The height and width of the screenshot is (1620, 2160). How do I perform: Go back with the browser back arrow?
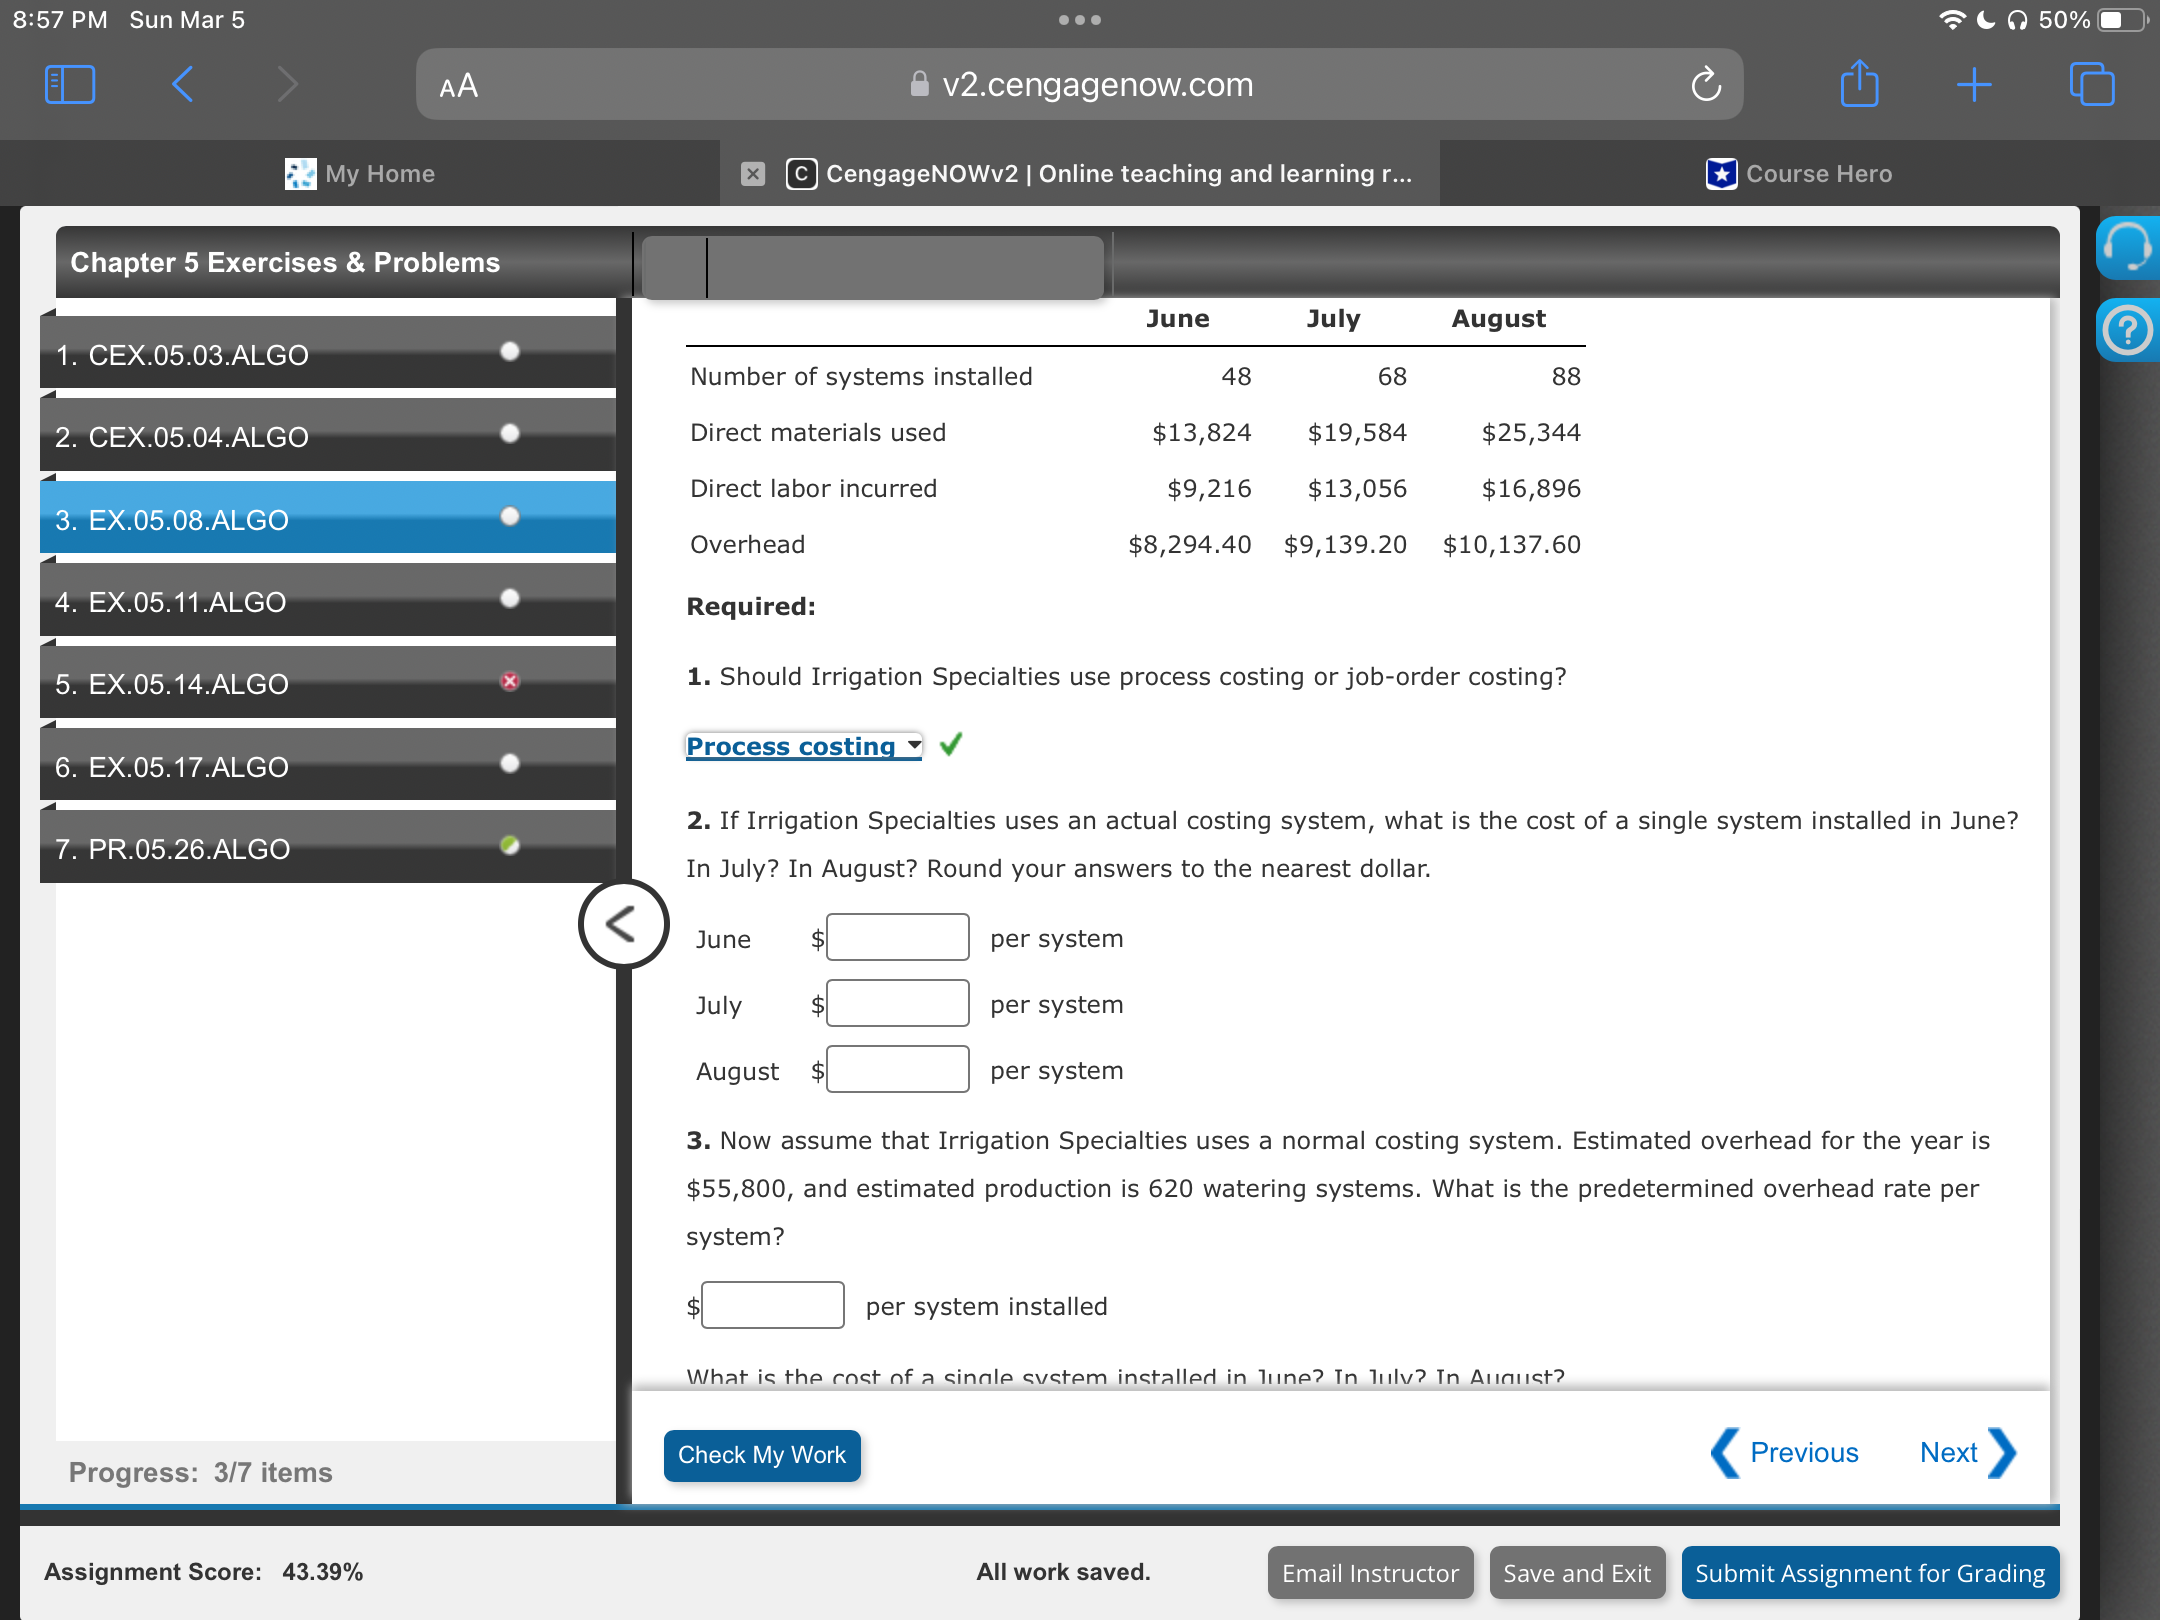click(182, 85)
